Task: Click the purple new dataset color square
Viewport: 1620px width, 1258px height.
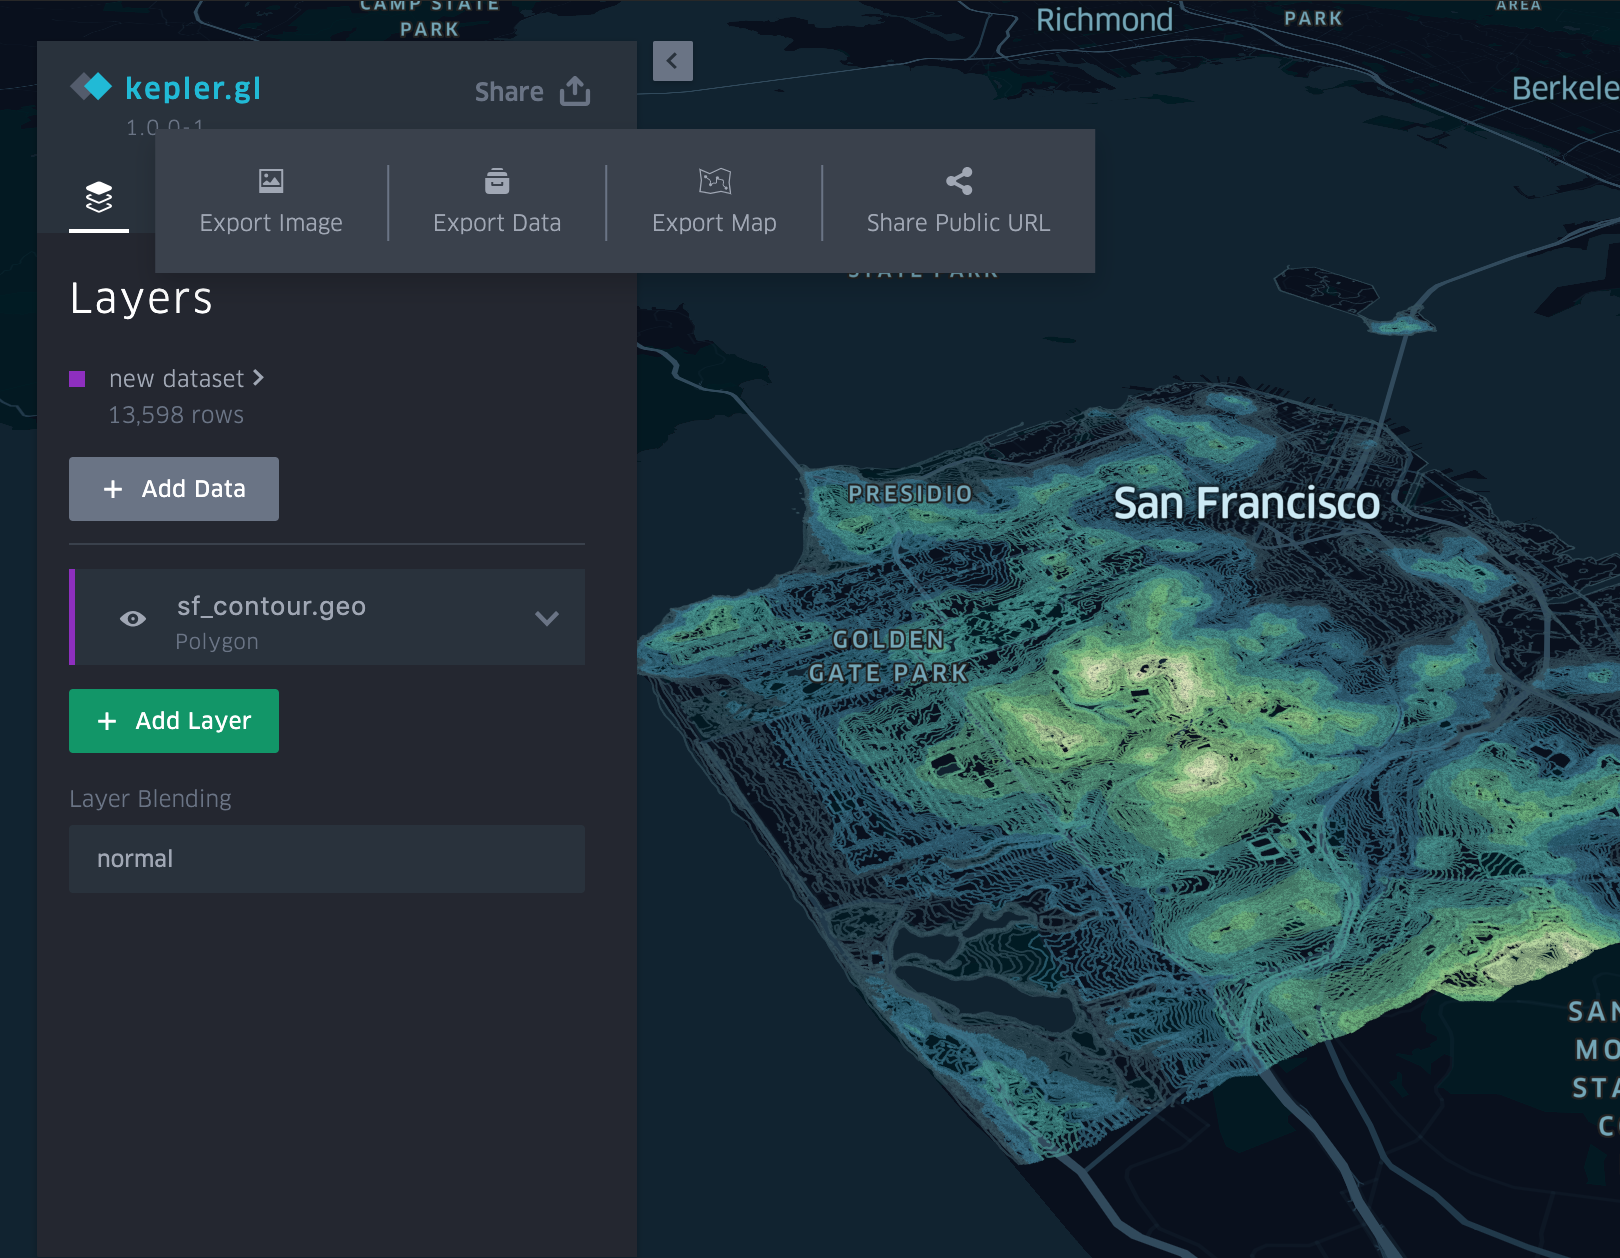Action: pos(77,379)
